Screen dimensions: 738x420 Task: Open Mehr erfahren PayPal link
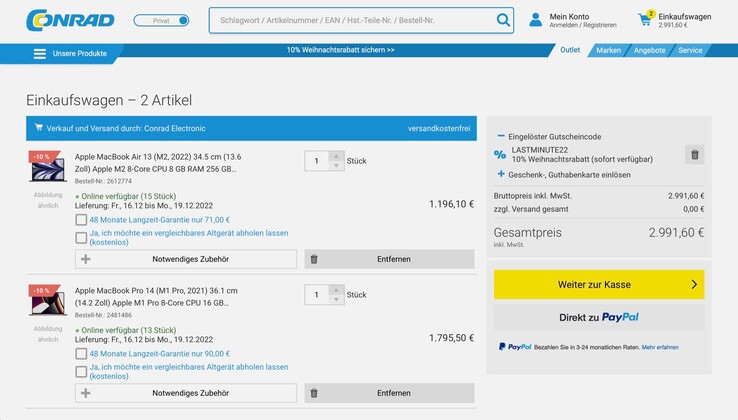pos(660,347)
